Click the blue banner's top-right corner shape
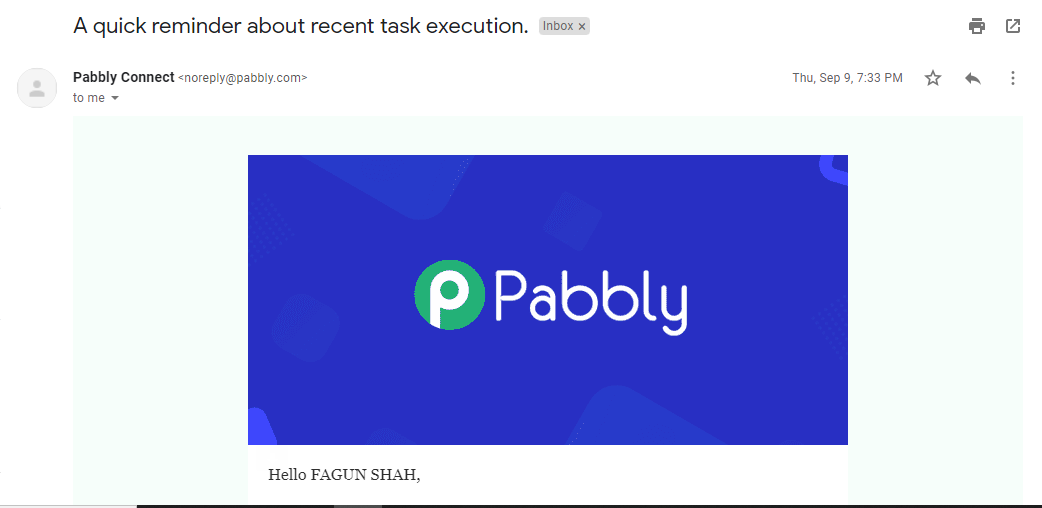Viewport: 1042px width, 508px height. click(x=834, y=170)
